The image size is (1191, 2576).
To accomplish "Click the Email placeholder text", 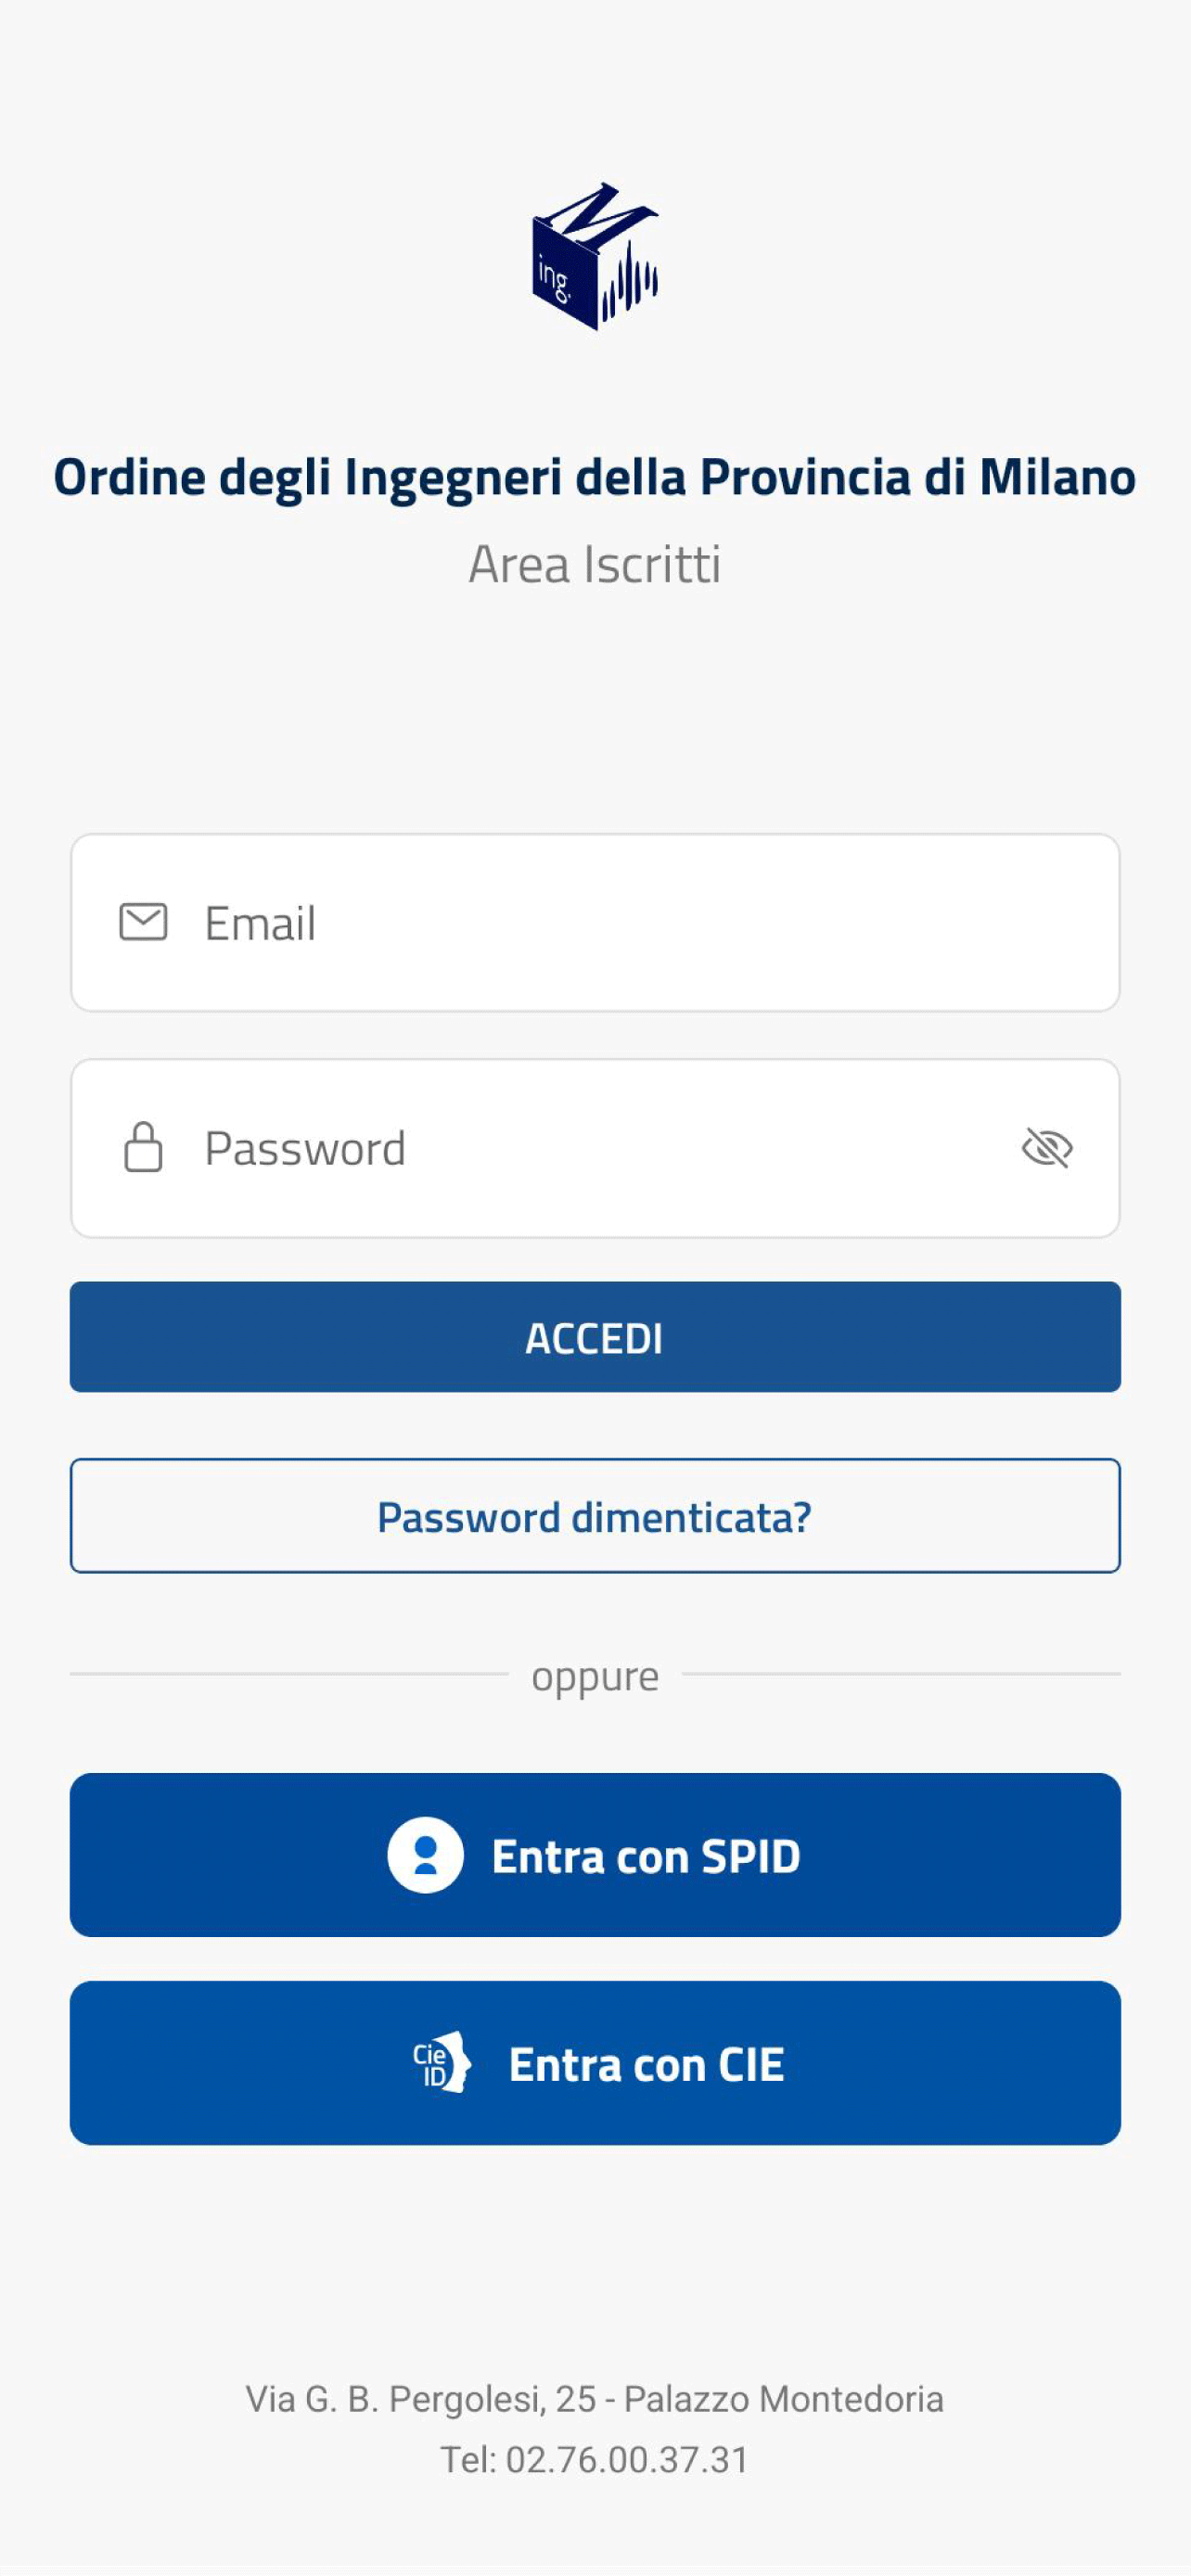I will click(260, 923).
